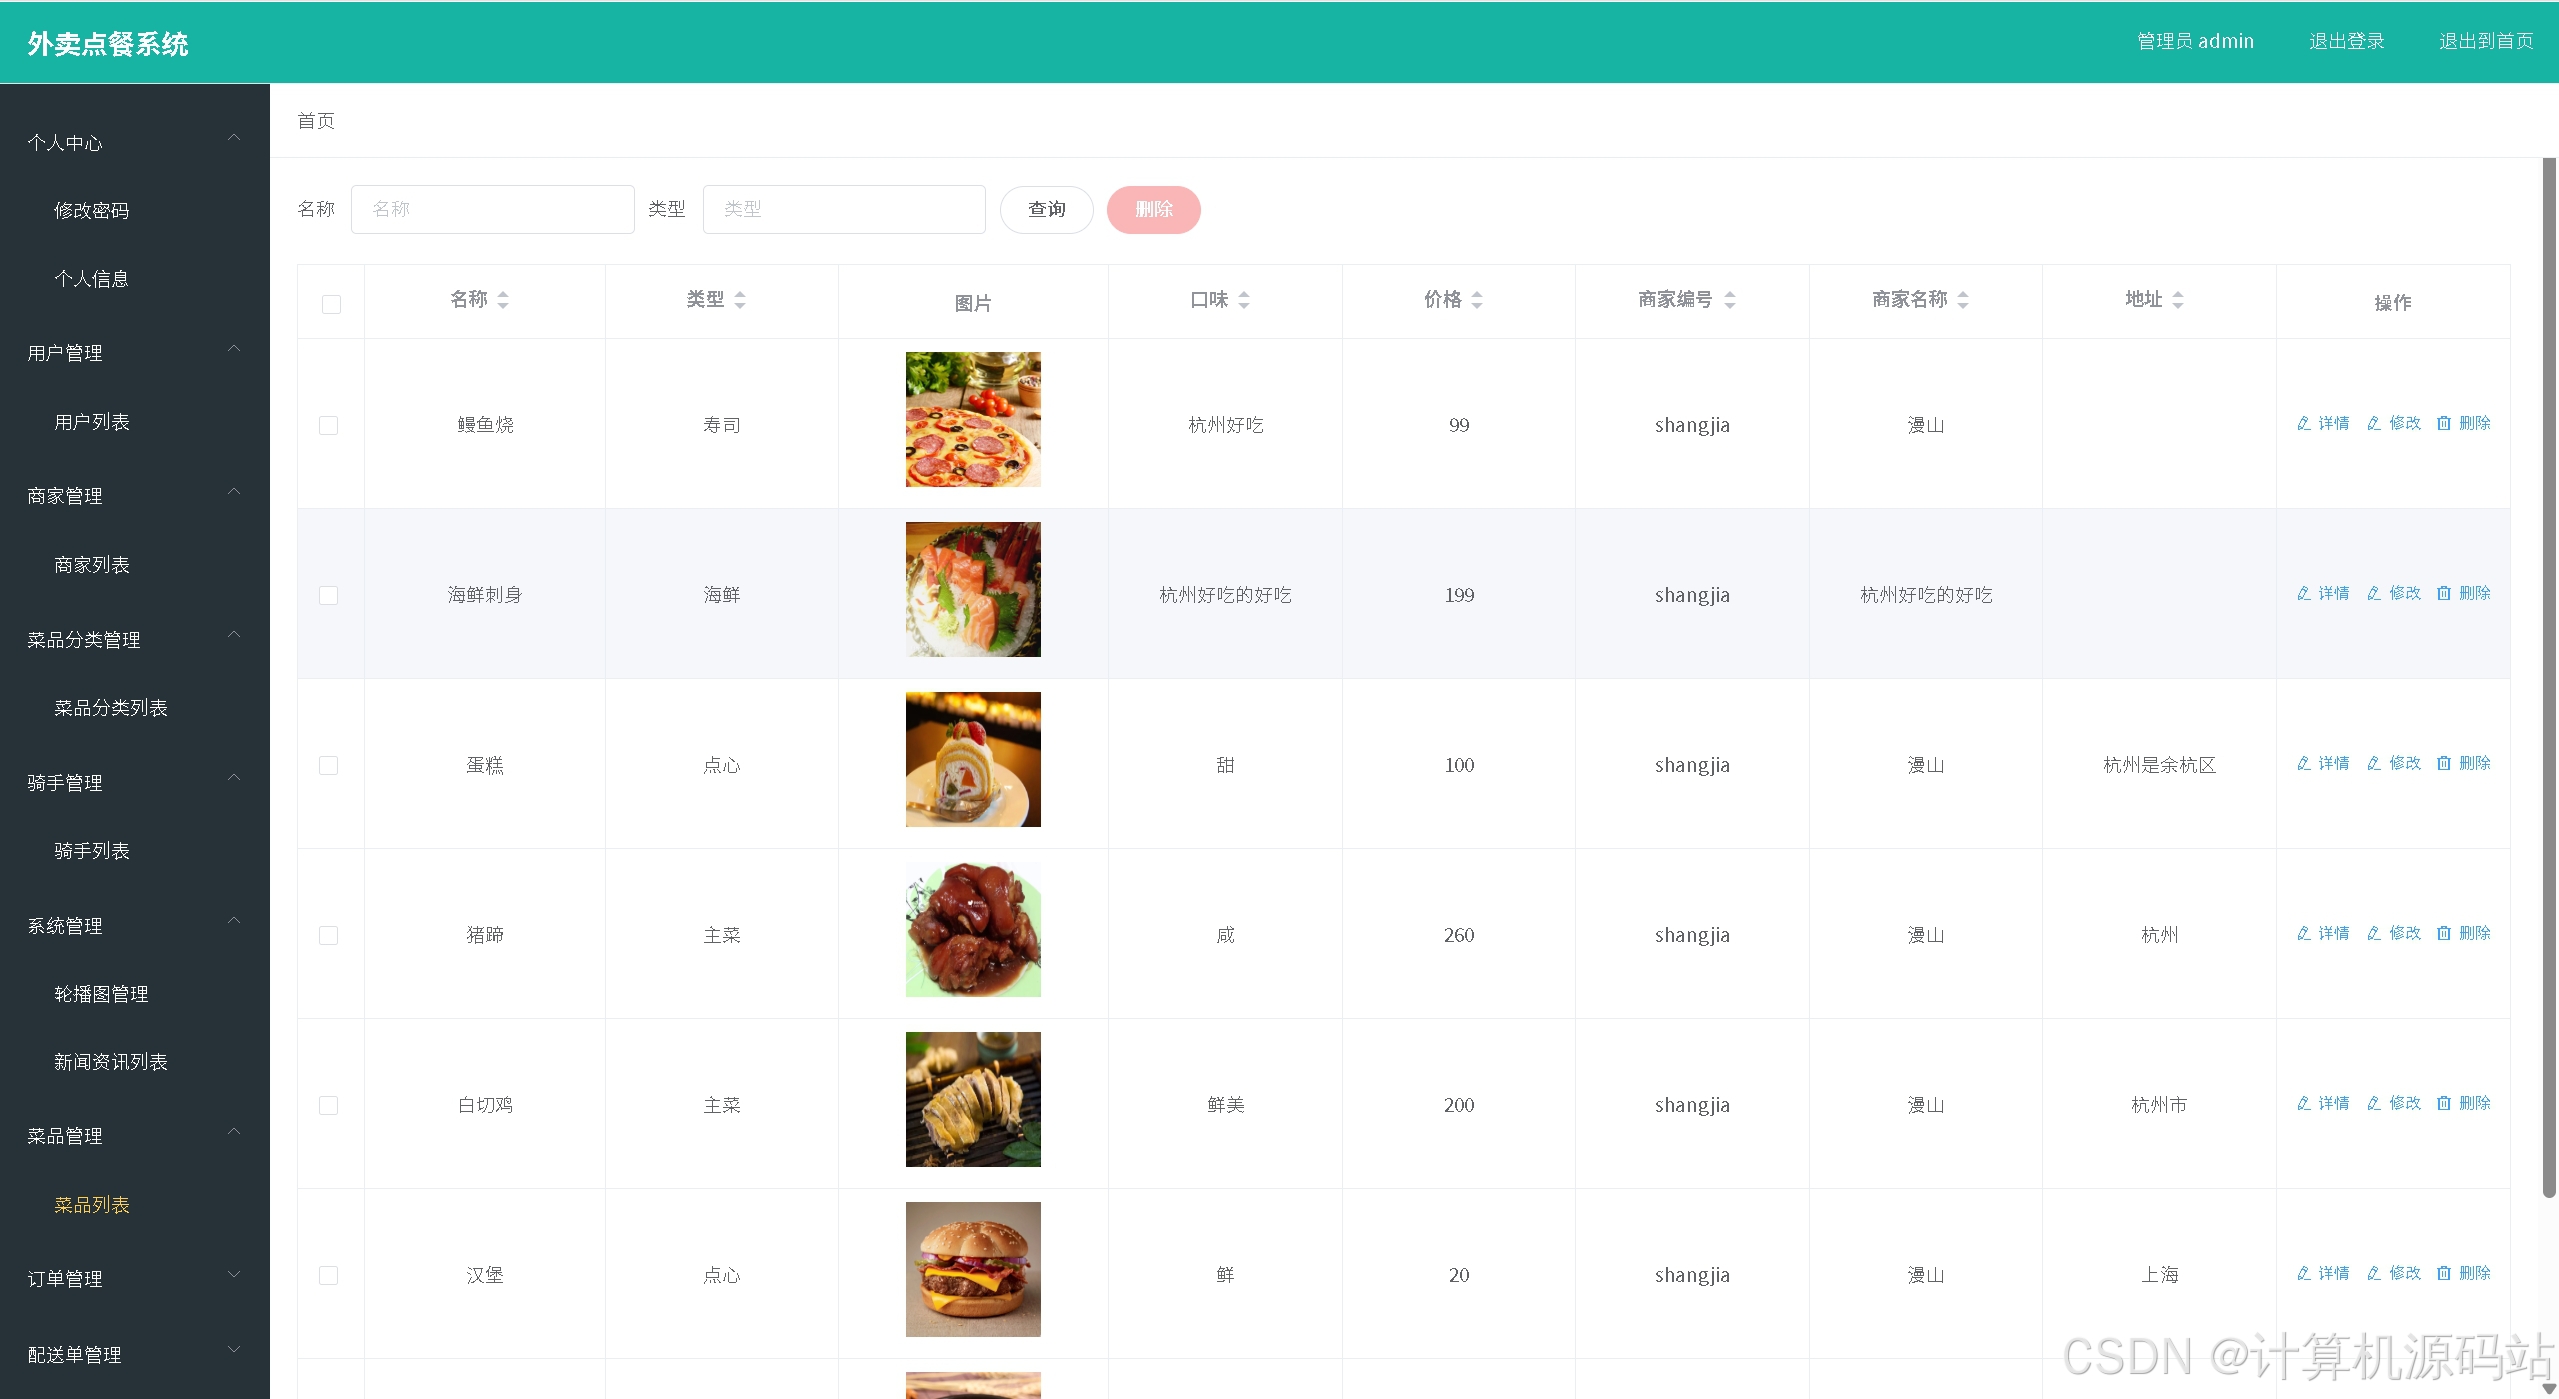Sort table by 类型 column
The image size is (2559, 1399).
point(740,300)
